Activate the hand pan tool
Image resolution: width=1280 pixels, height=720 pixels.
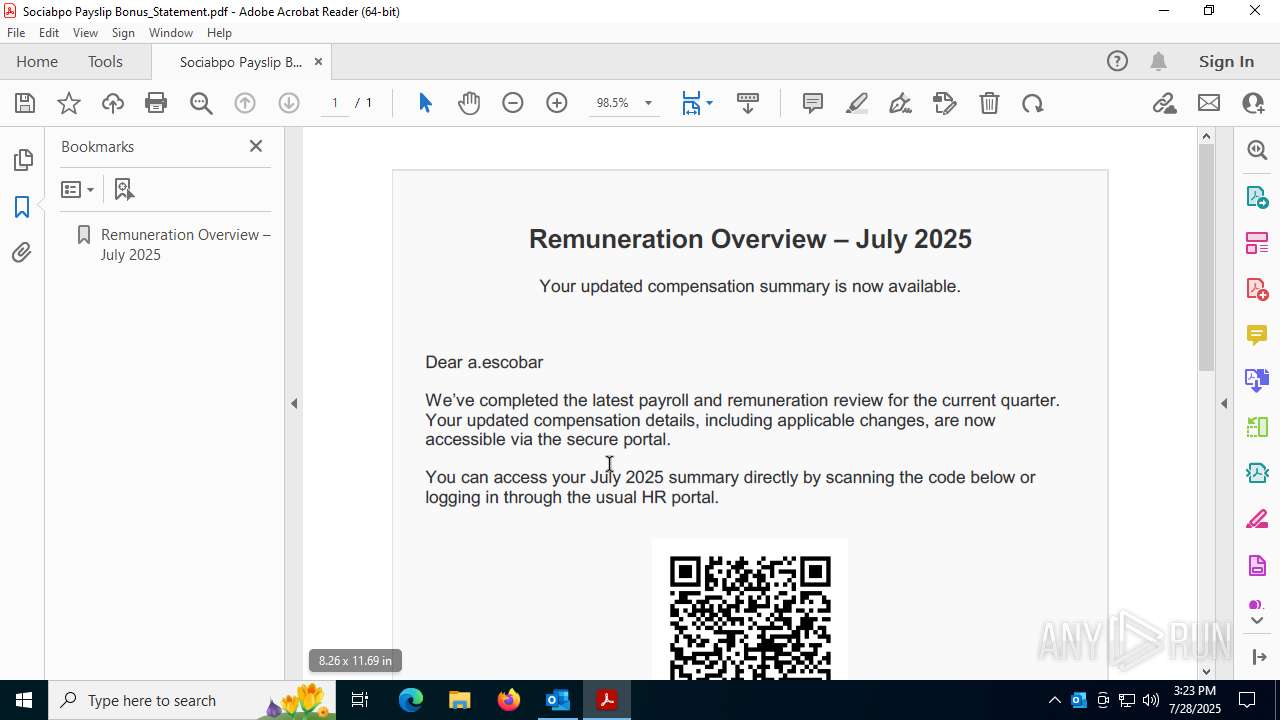(469, 103)
